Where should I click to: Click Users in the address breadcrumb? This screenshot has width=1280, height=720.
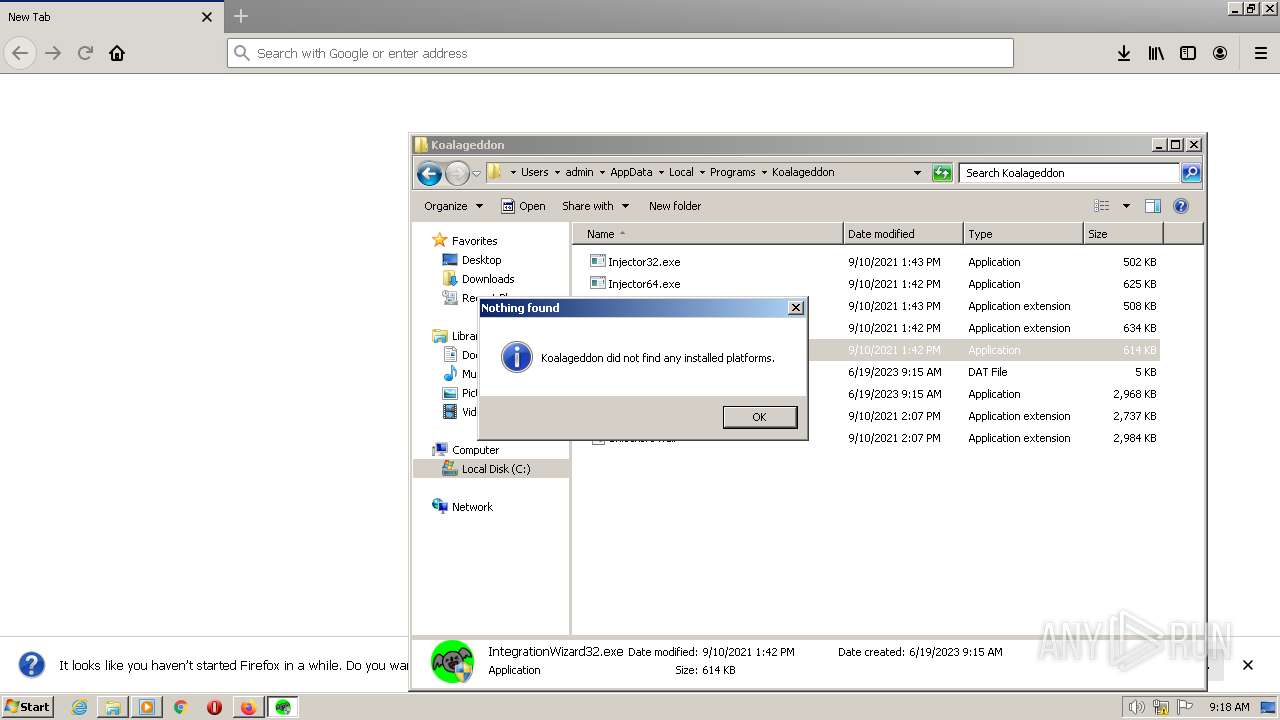pyautogui.click(x=535, y=172)
